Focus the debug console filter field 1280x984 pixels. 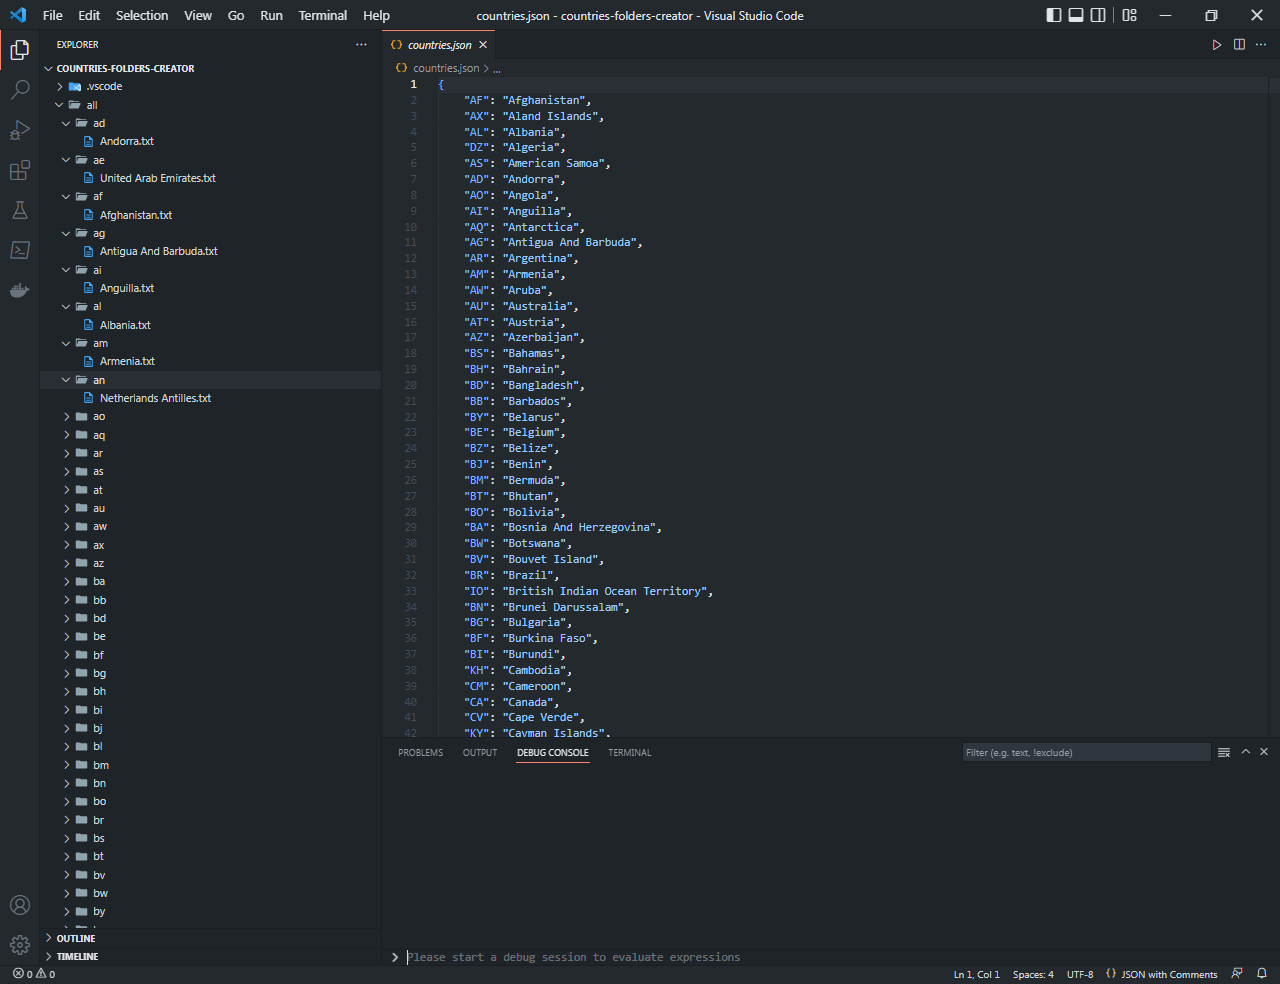point(1087,752)
